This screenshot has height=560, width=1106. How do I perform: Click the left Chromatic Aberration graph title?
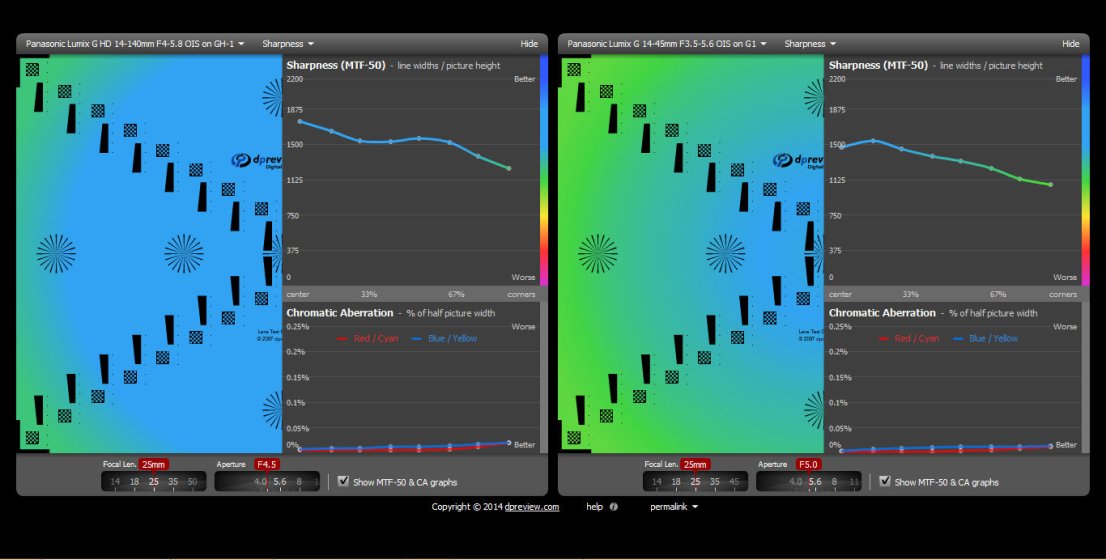pyautogui.click(x=340, y=312)
